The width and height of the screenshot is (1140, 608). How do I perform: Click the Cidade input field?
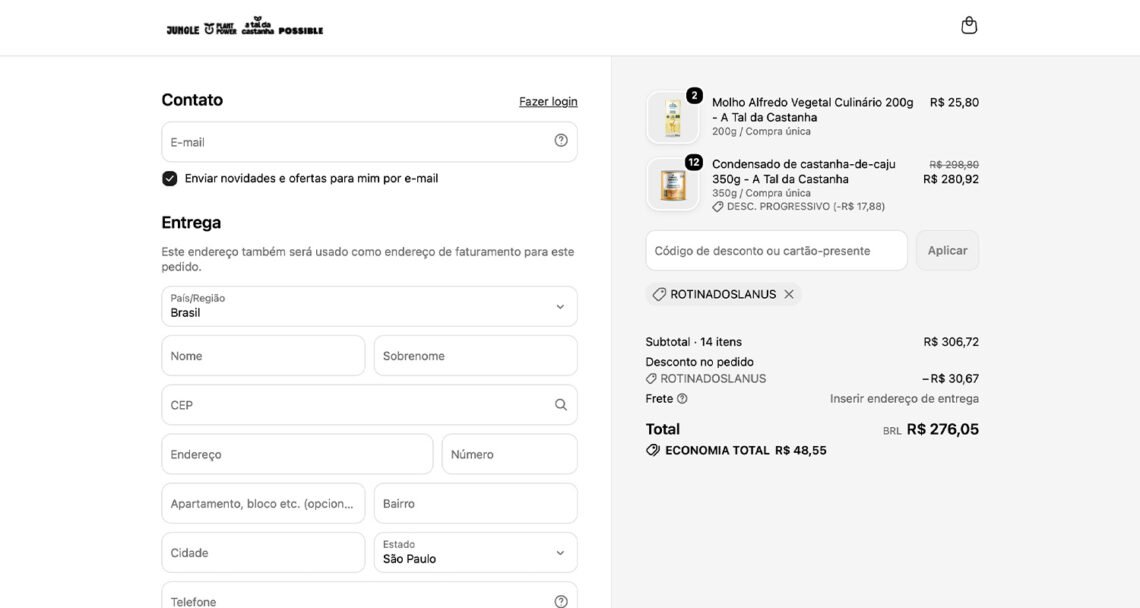263,552
